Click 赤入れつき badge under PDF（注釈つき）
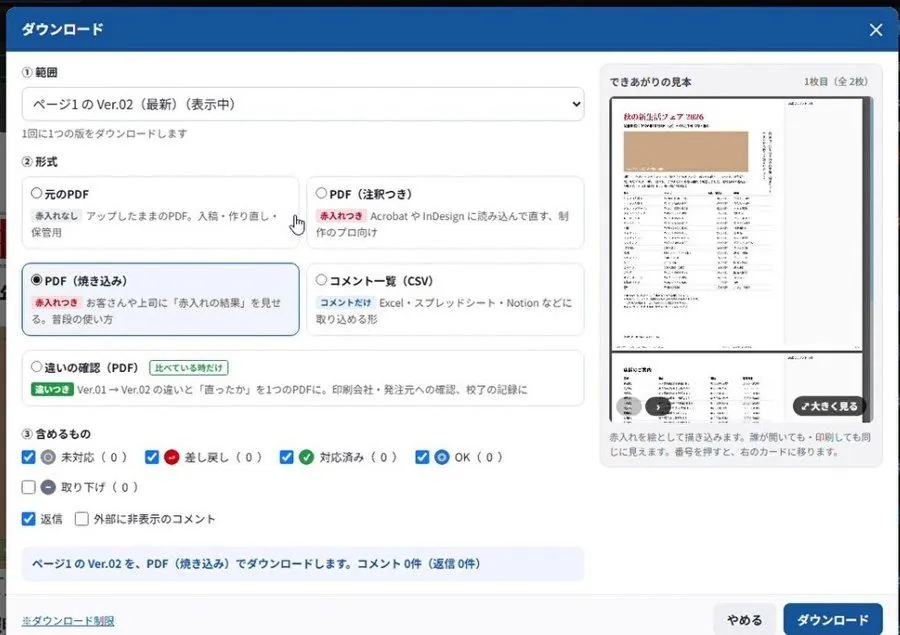The width and height of the screenshot is (900, 635). 341,216
